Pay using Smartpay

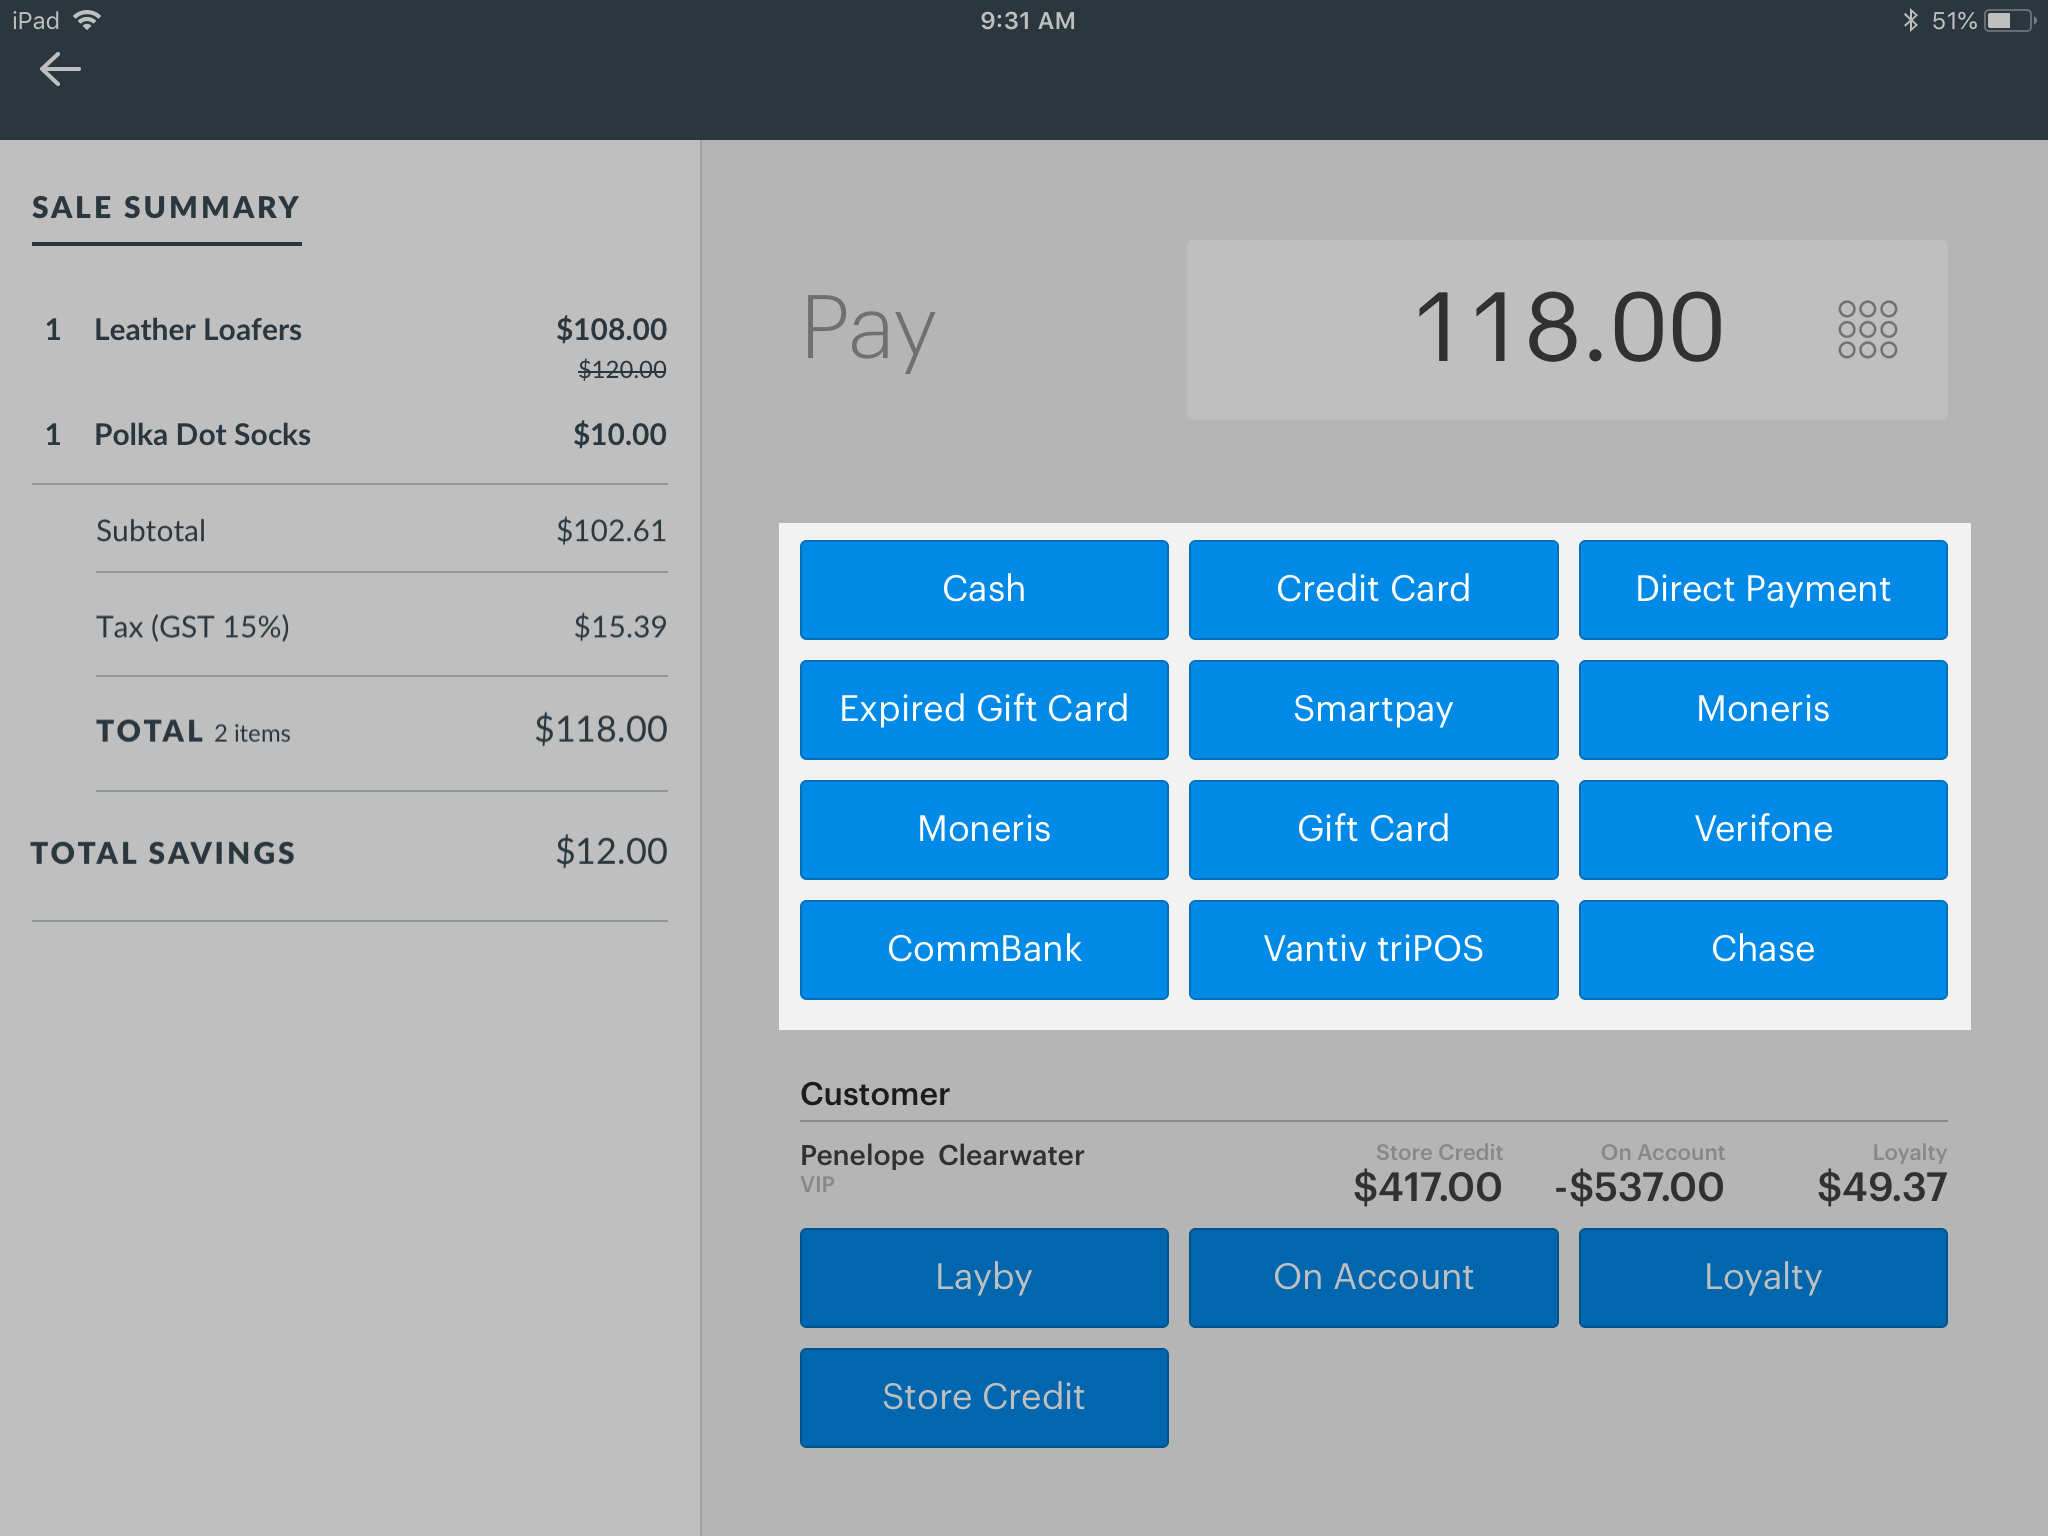[x=1372, y=709]
